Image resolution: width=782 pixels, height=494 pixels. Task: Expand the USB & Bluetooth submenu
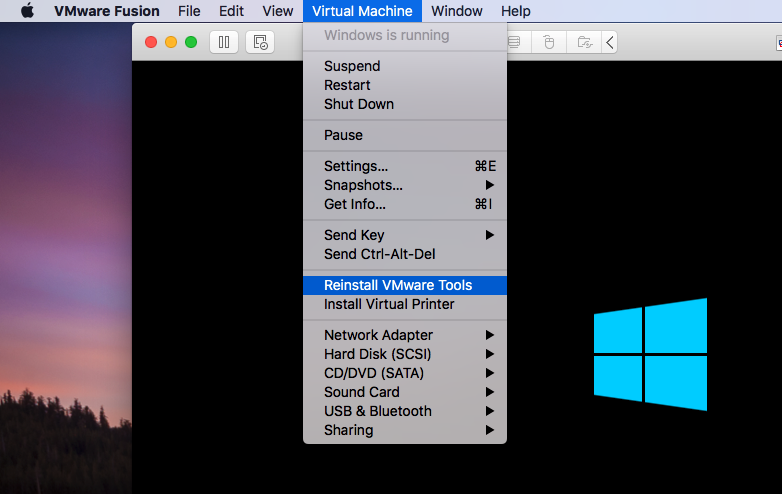click(x=405, y=411)
